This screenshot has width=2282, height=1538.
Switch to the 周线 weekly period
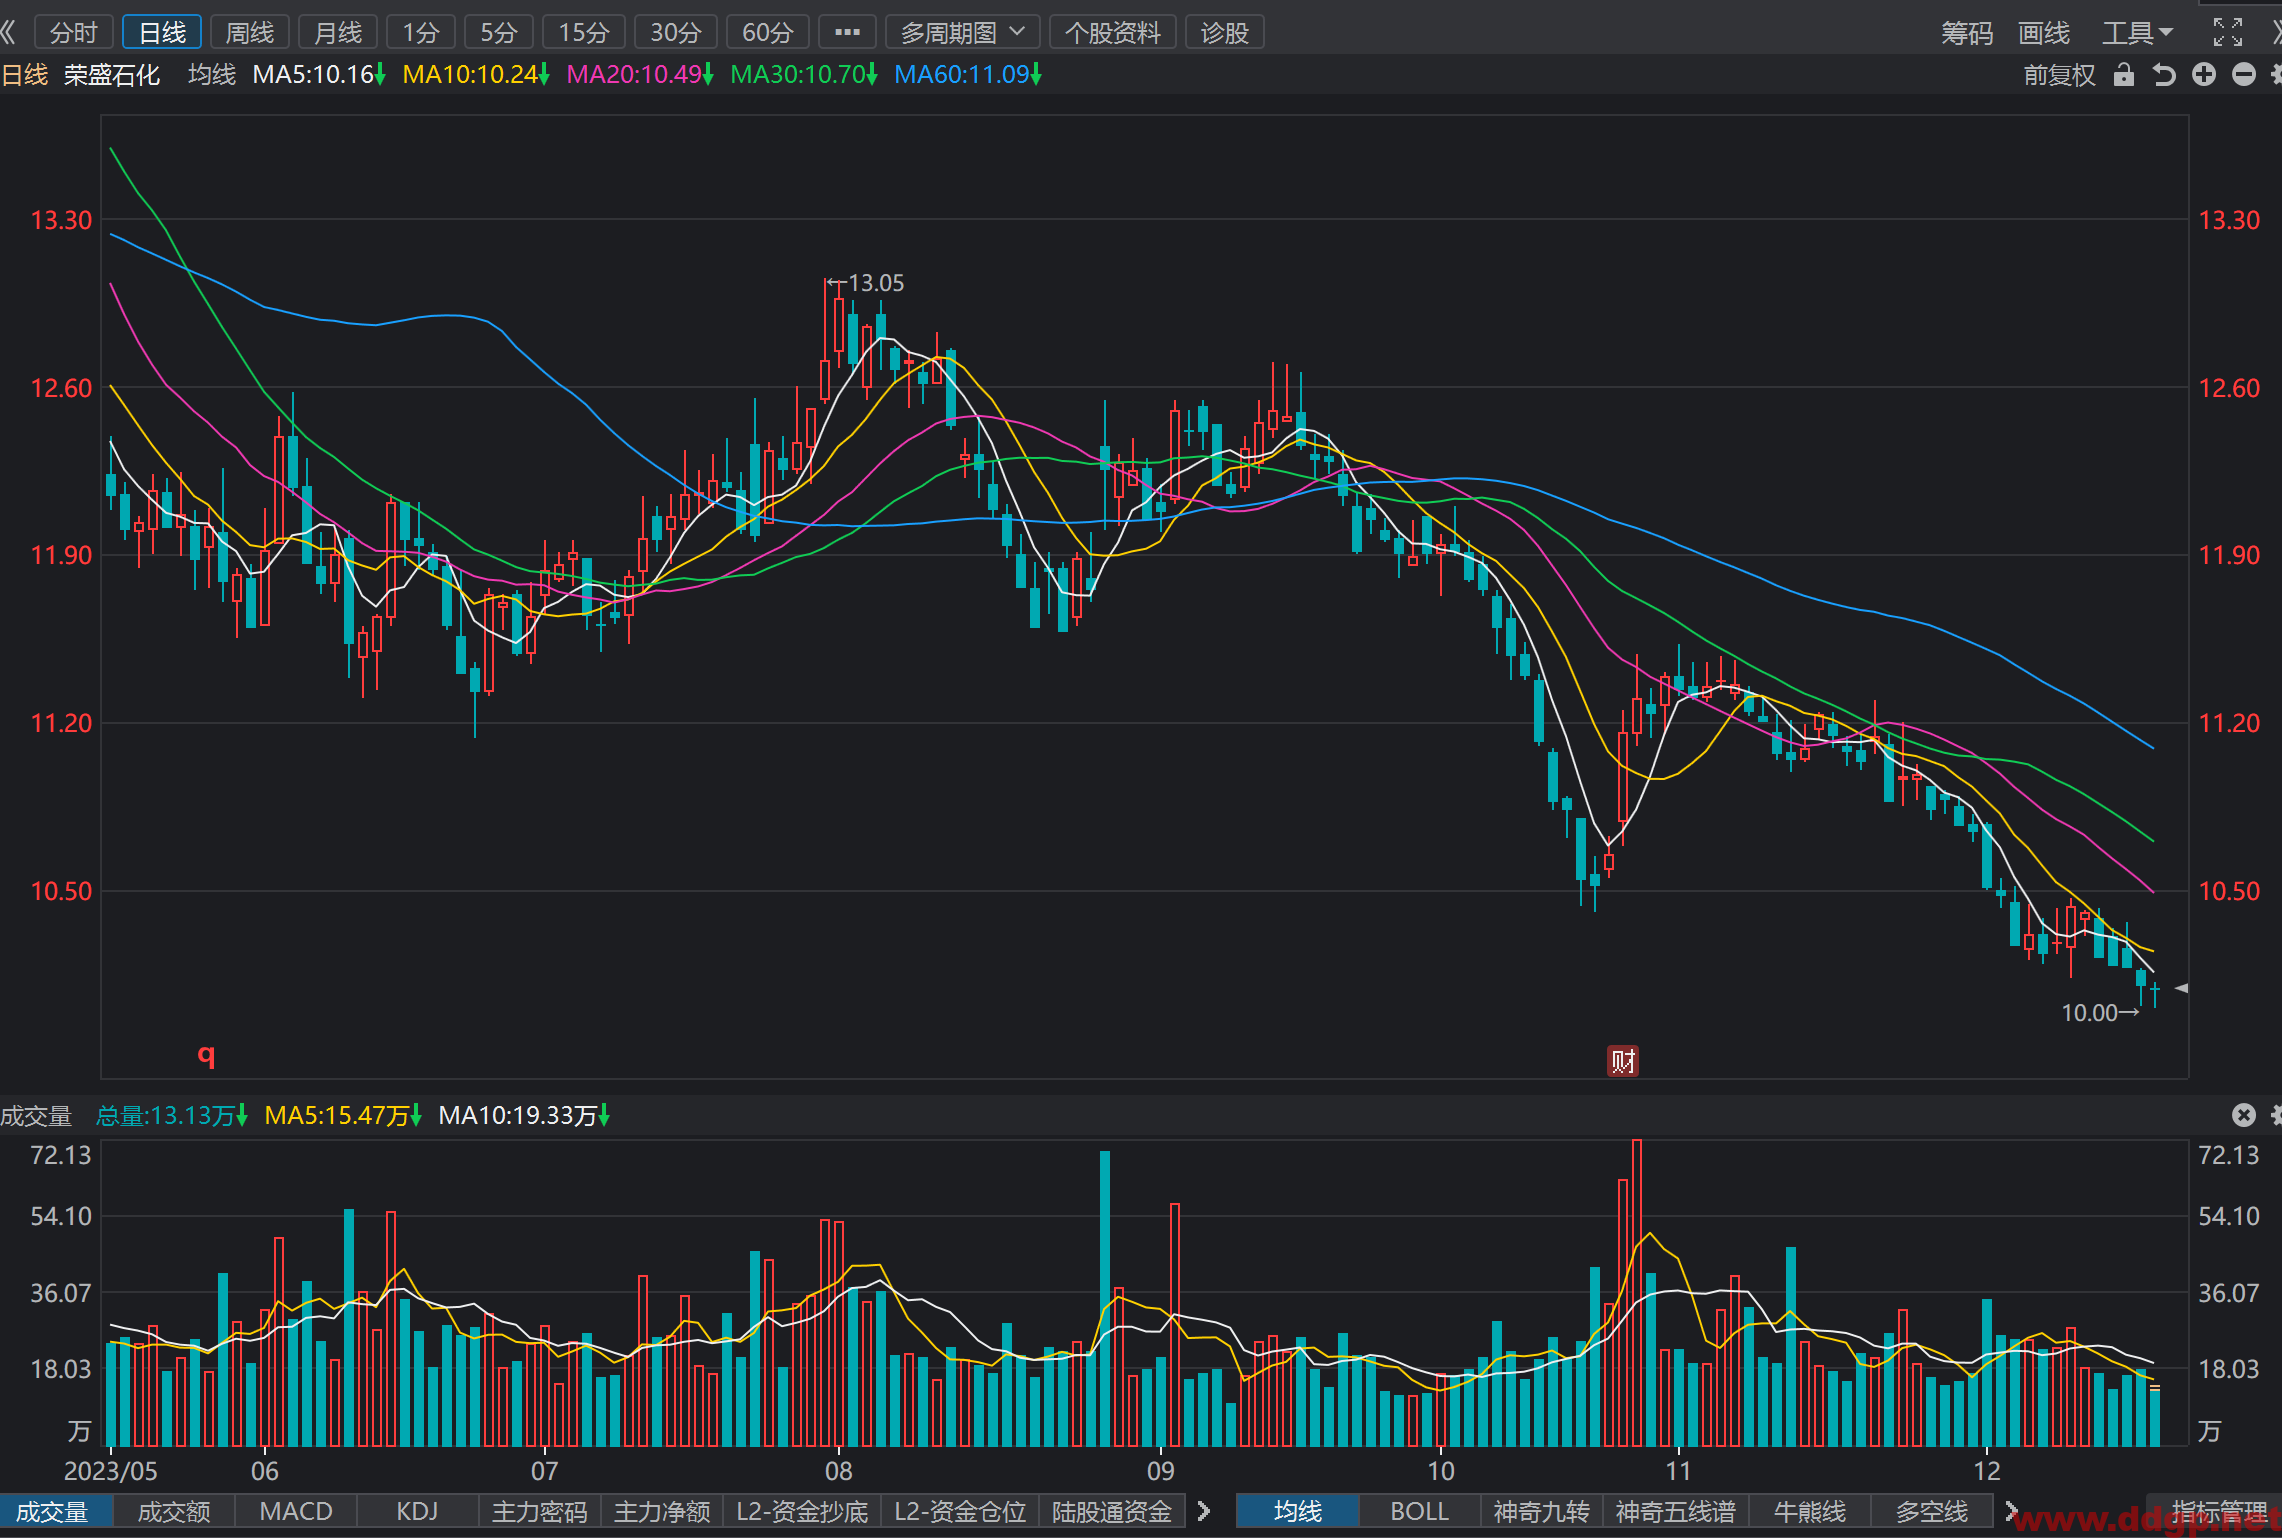(249, 32)
